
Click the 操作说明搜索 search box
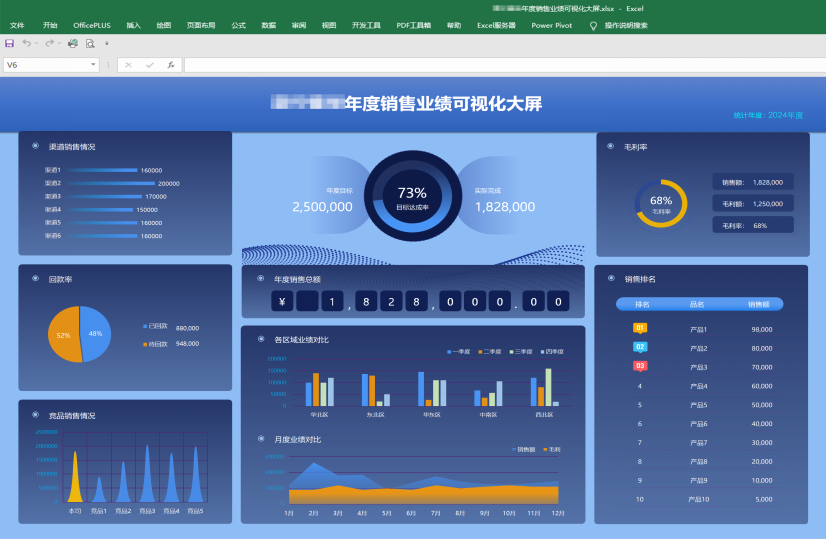[626, 25]
